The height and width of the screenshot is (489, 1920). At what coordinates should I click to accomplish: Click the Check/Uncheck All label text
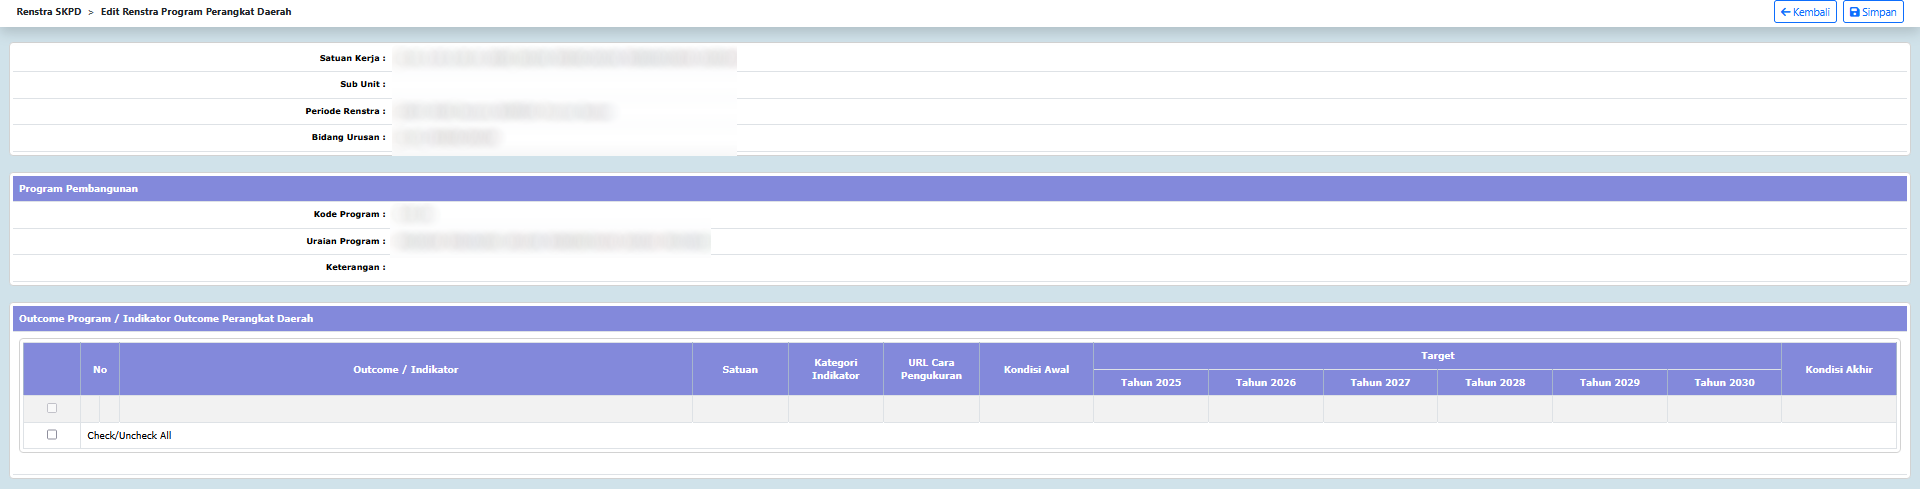[129, 435]
